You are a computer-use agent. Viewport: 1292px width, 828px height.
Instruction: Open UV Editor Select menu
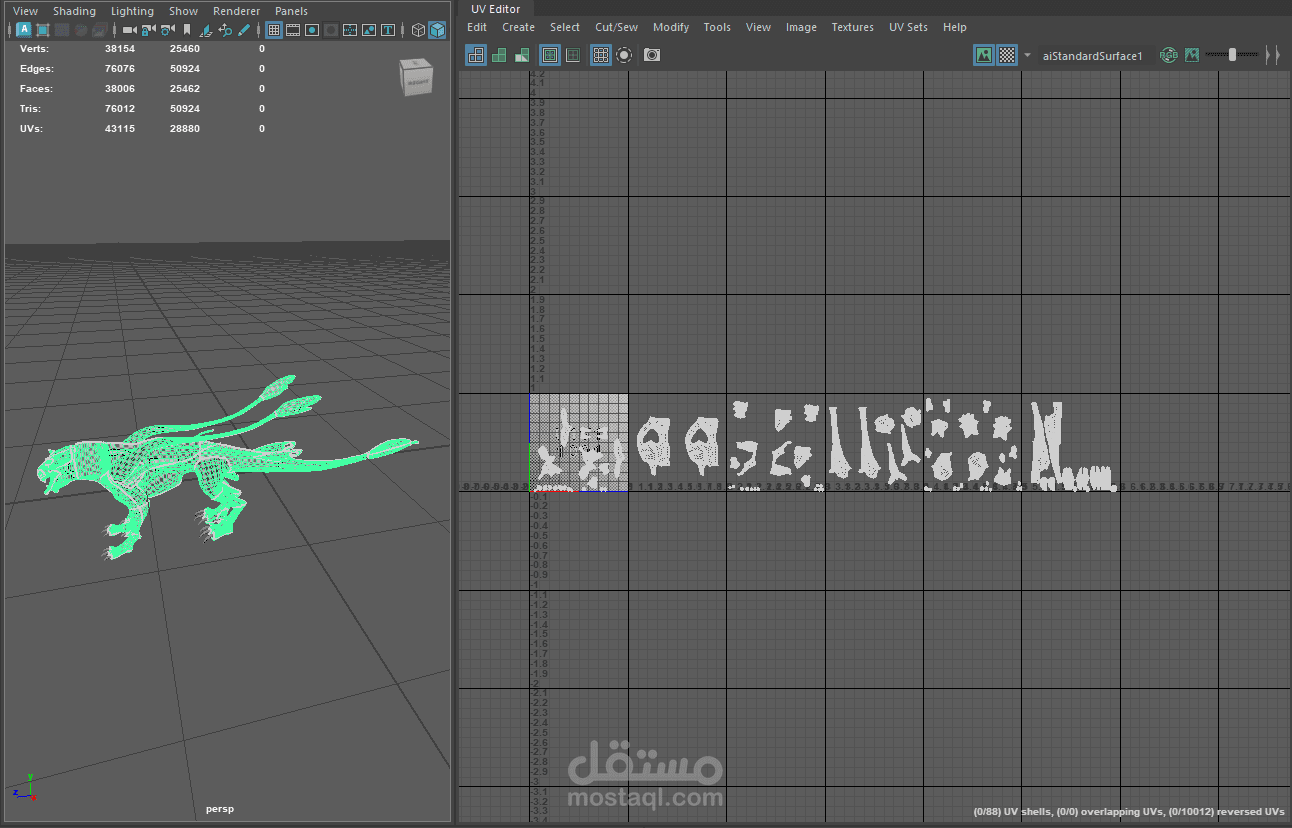point(565,27)
